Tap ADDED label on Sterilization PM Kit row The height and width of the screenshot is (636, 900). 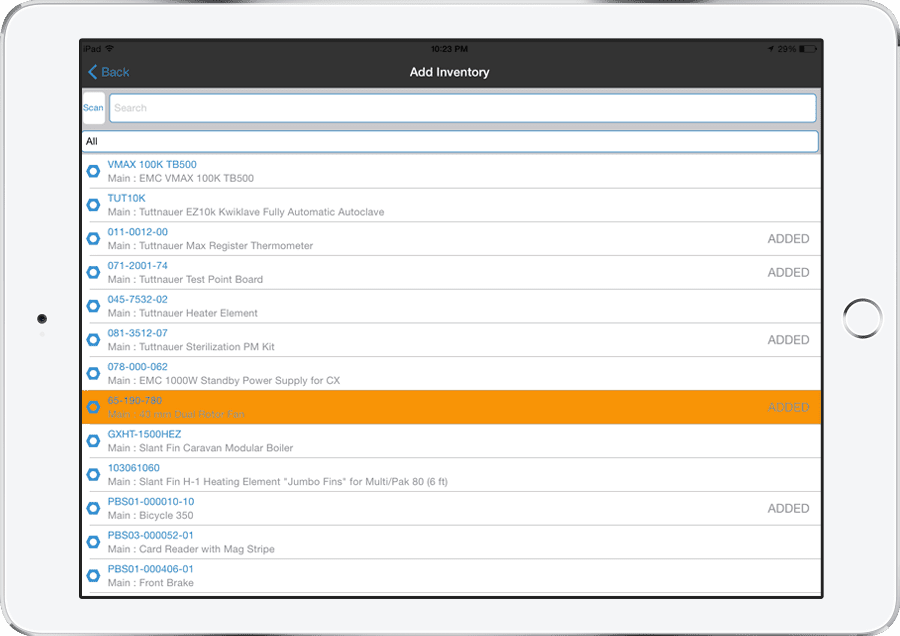[789, 340]
